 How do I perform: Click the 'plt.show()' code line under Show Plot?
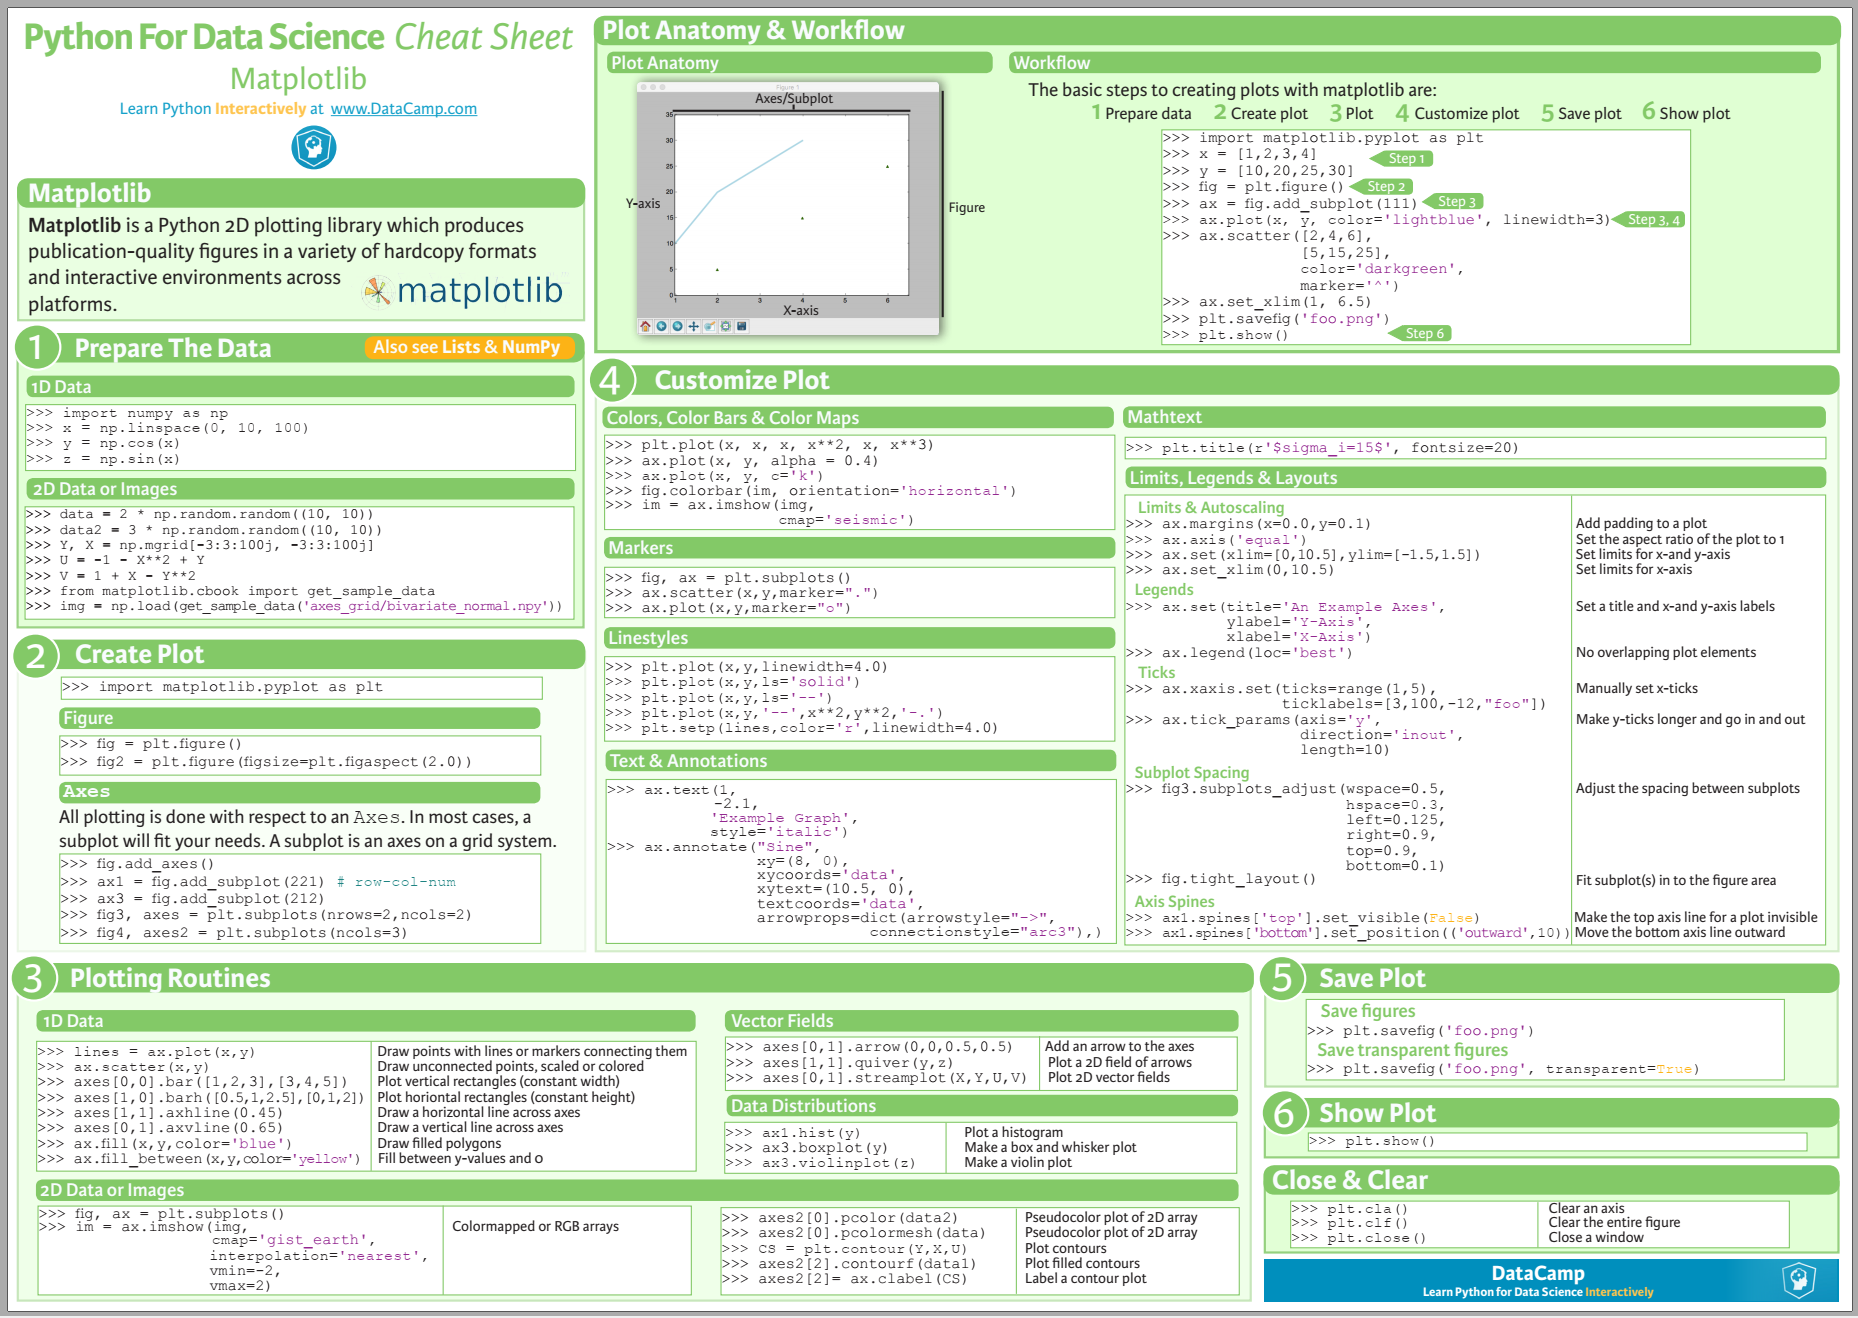[1372, 1141]
